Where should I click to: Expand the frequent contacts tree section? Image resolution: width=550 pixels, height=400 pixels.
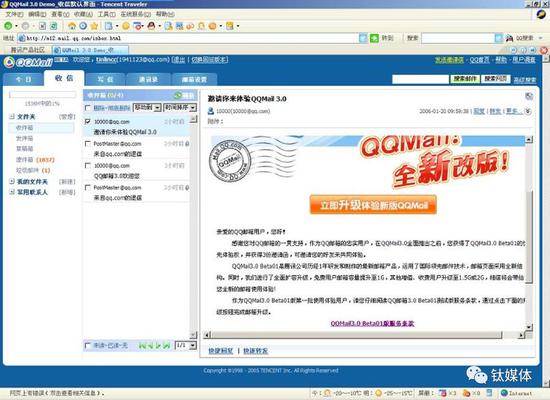[x=12, y=192]
